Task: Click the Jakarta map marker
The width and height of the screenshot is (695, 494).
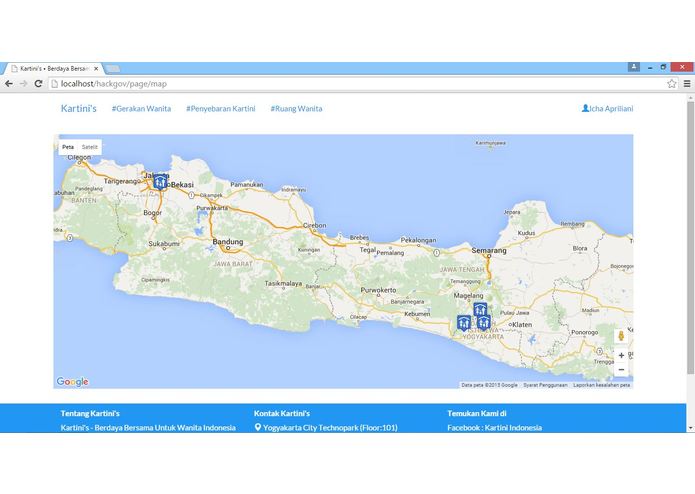Action: click(x=160, y=182)
